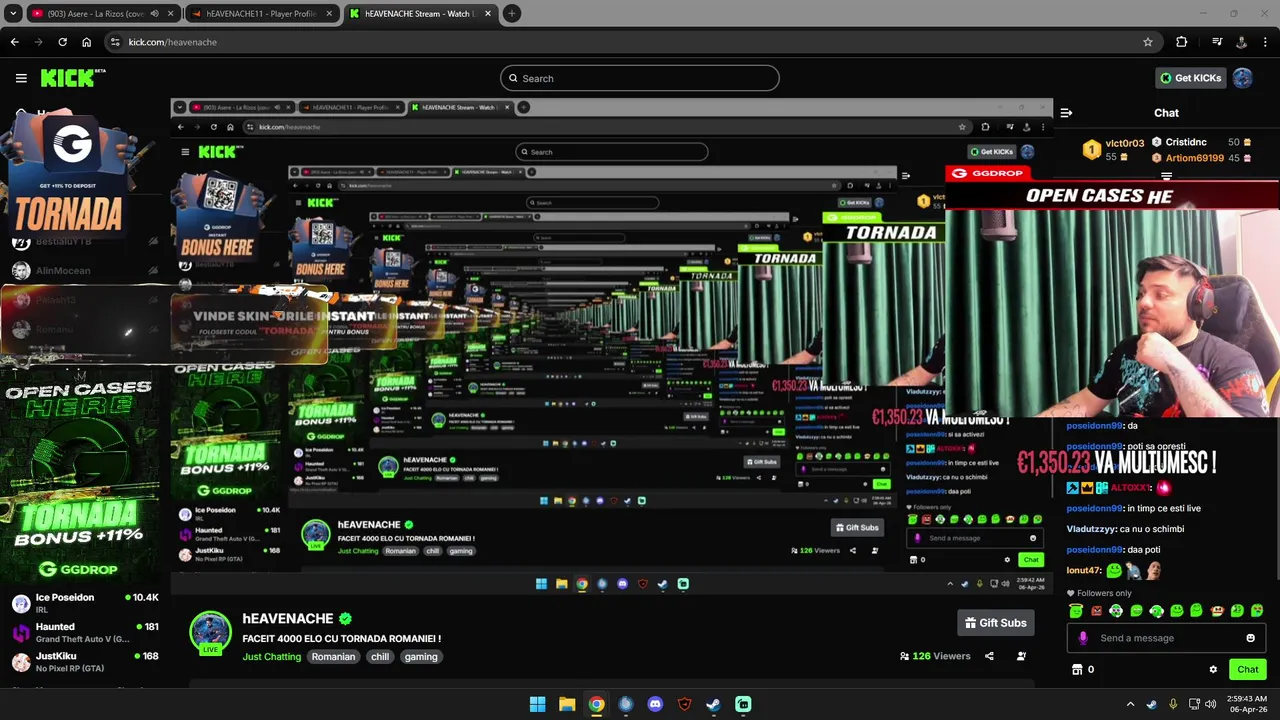Select the chill tag
Image resolution: width=1280 pixels, height=720 pixels.
click(380, 657)
